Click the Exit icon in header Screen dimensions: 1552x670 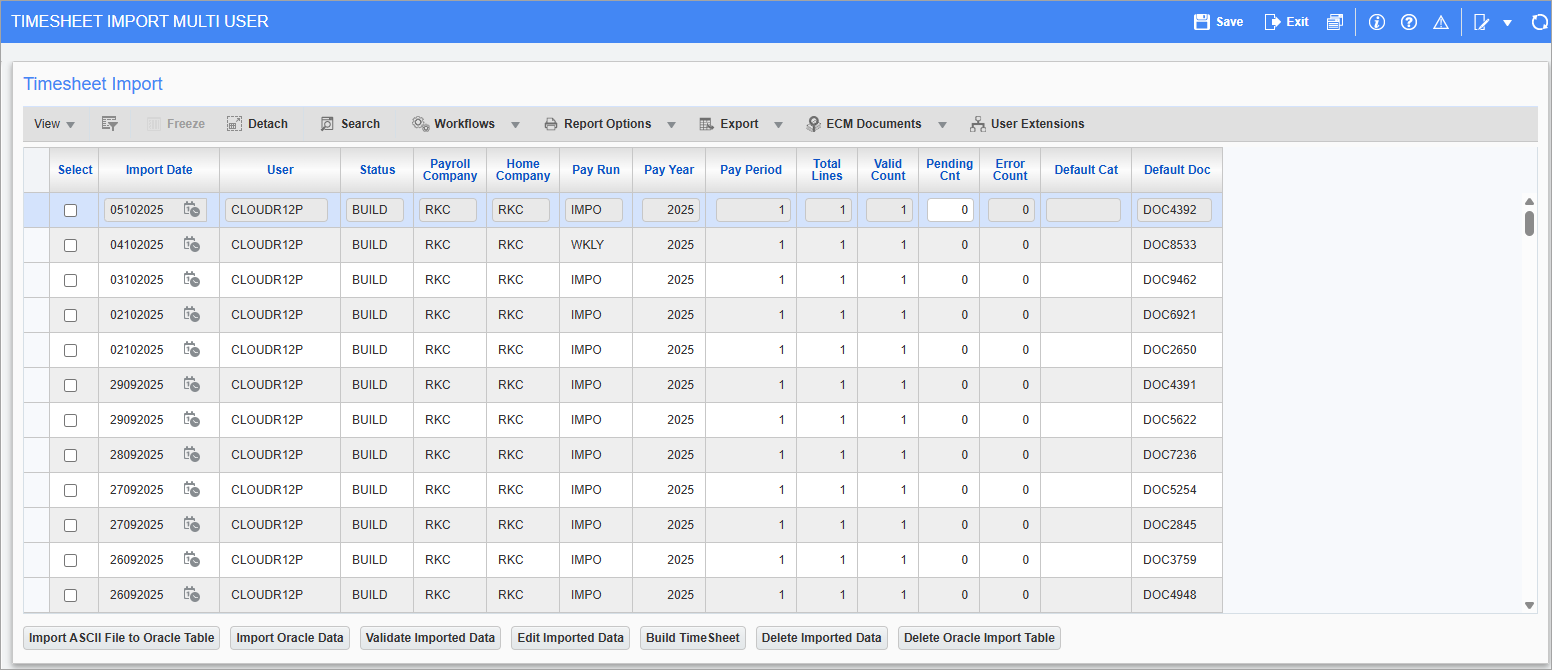(x=1273, y=22)
